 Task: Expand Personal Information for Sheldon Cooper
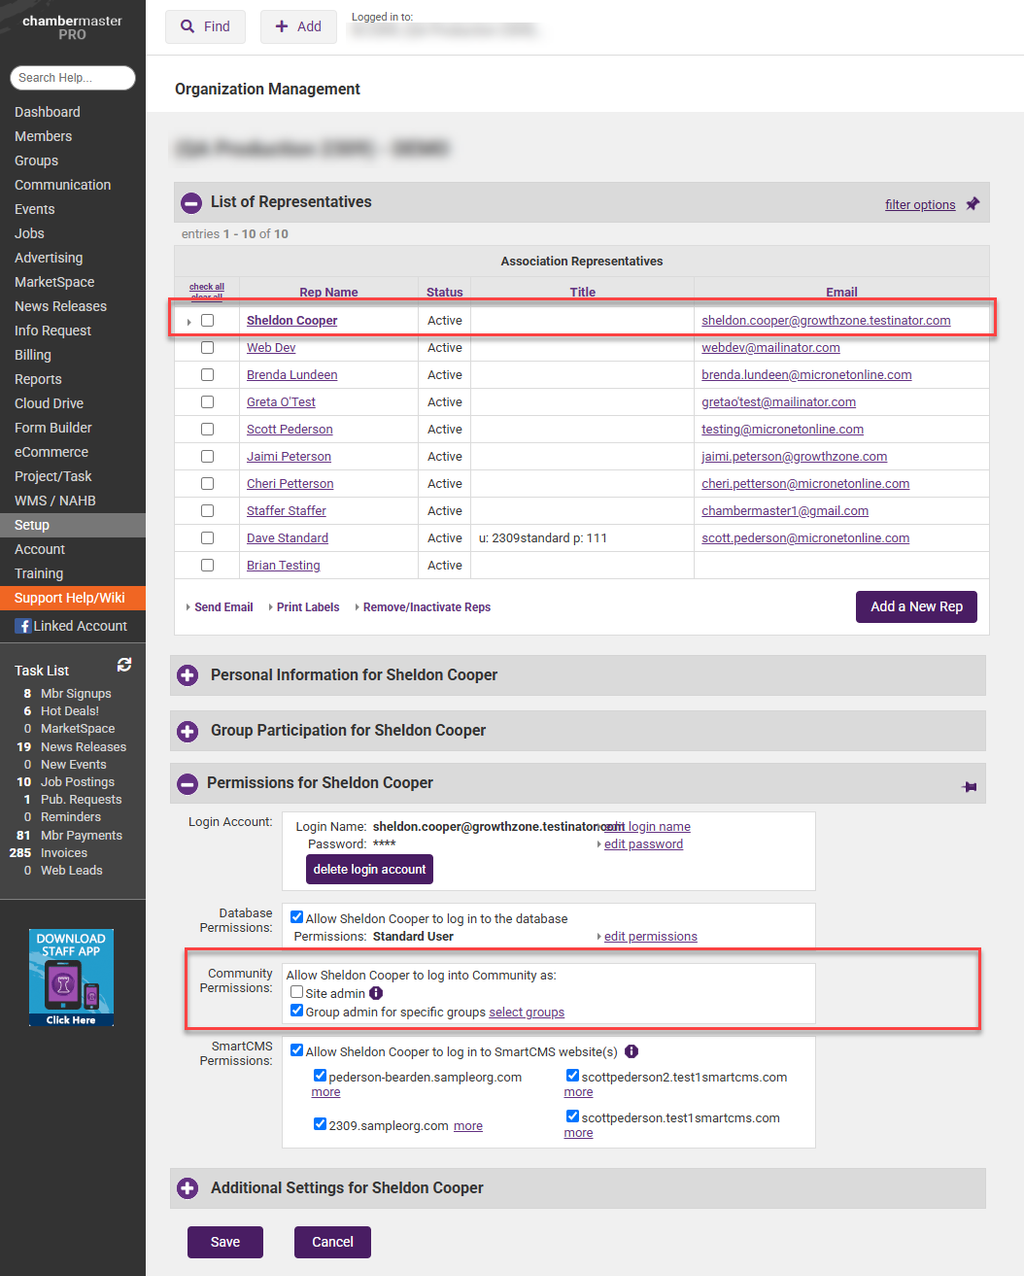tap(187, 676)
